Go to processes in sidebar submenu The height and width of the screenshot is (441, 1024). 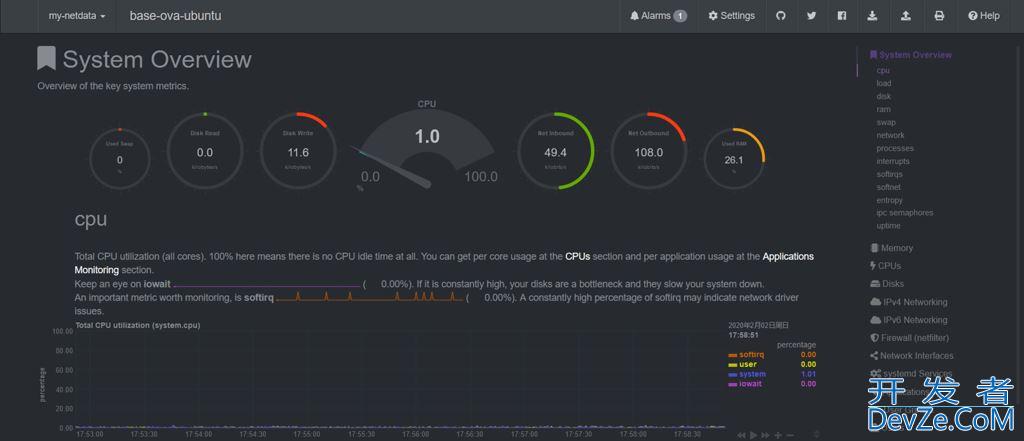[x=895, y=148]
